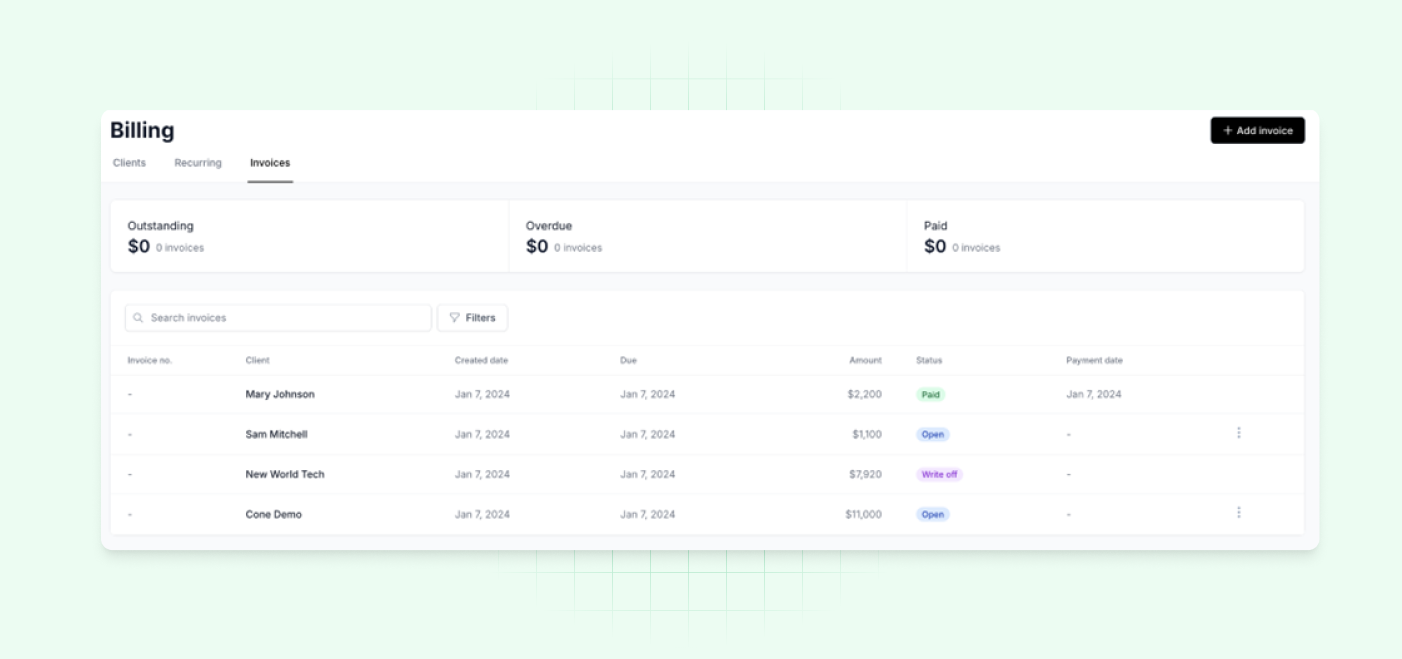Open the three-dot menu on Sam Mitchell's row
Viewport: 1402px width, 659px height.
pos(1238,433)
